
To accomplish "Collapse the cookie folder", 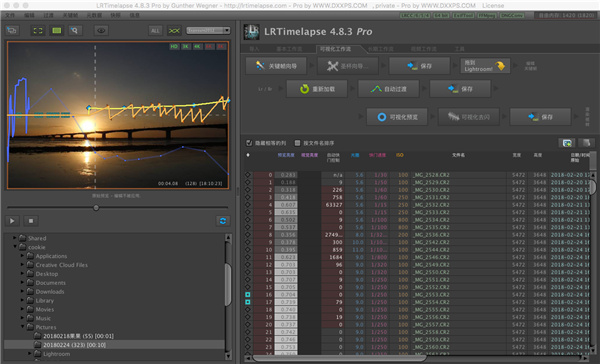I will point(15,246).
